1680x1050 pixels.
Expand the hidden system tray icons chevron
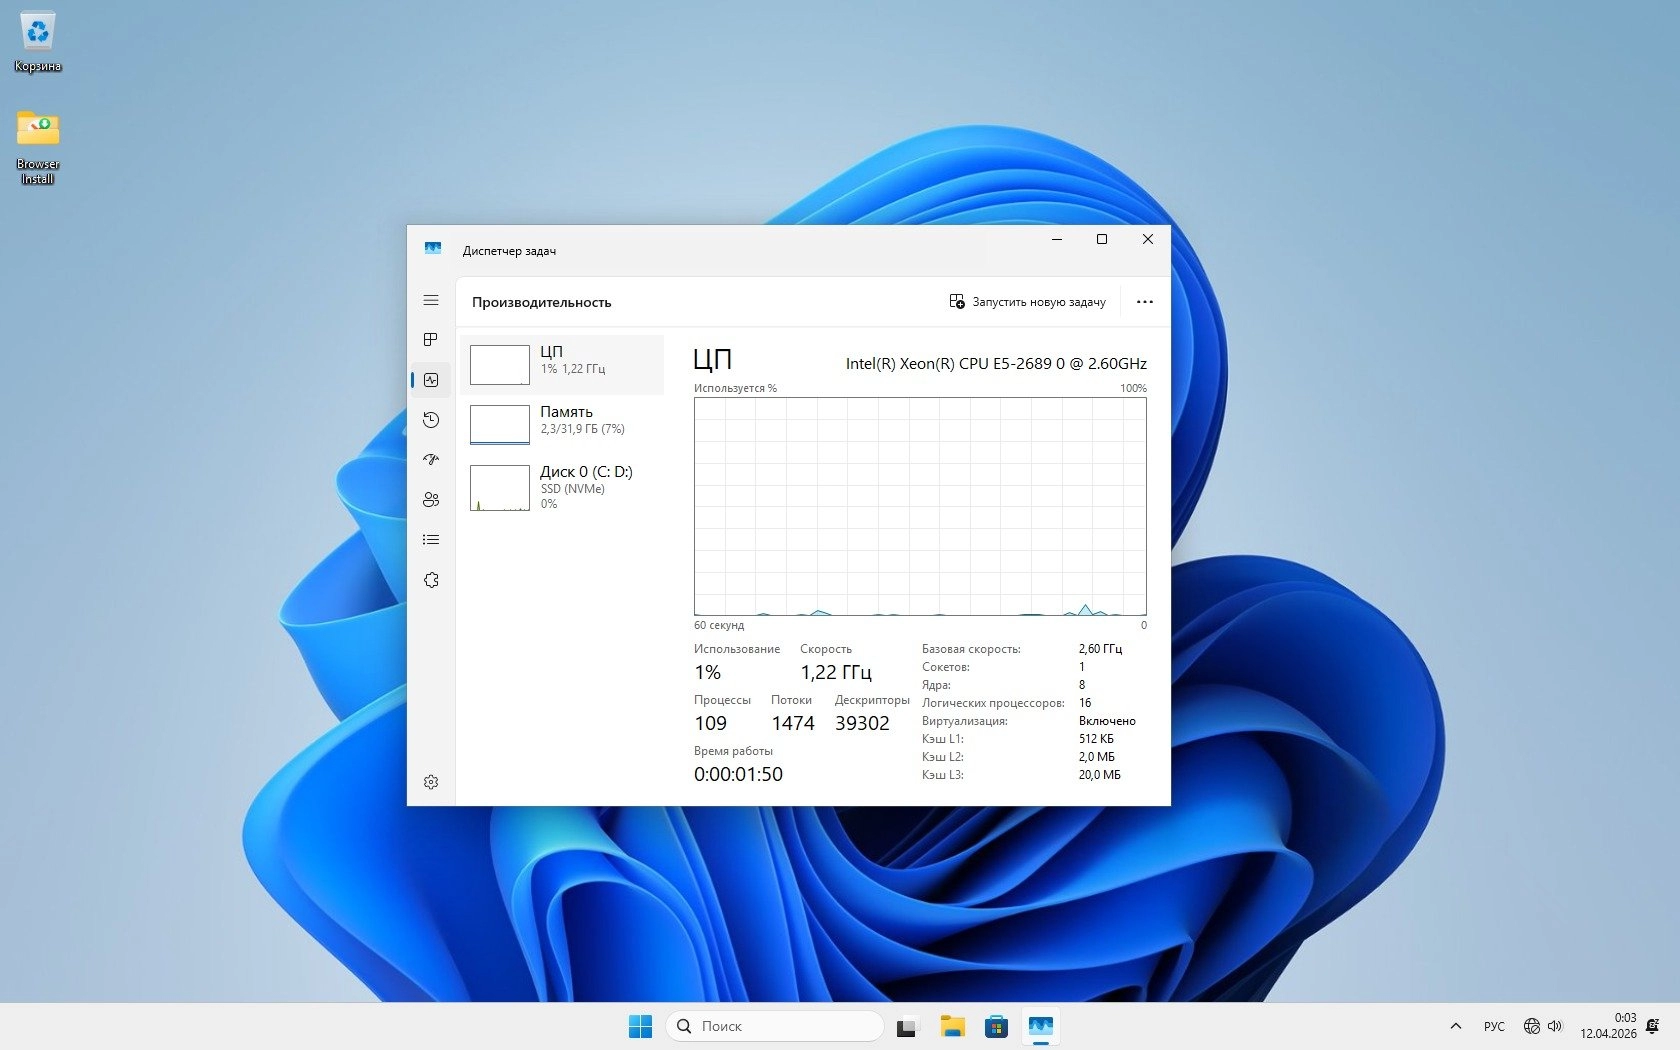pyautogui.click(x=1456, y=1026)
